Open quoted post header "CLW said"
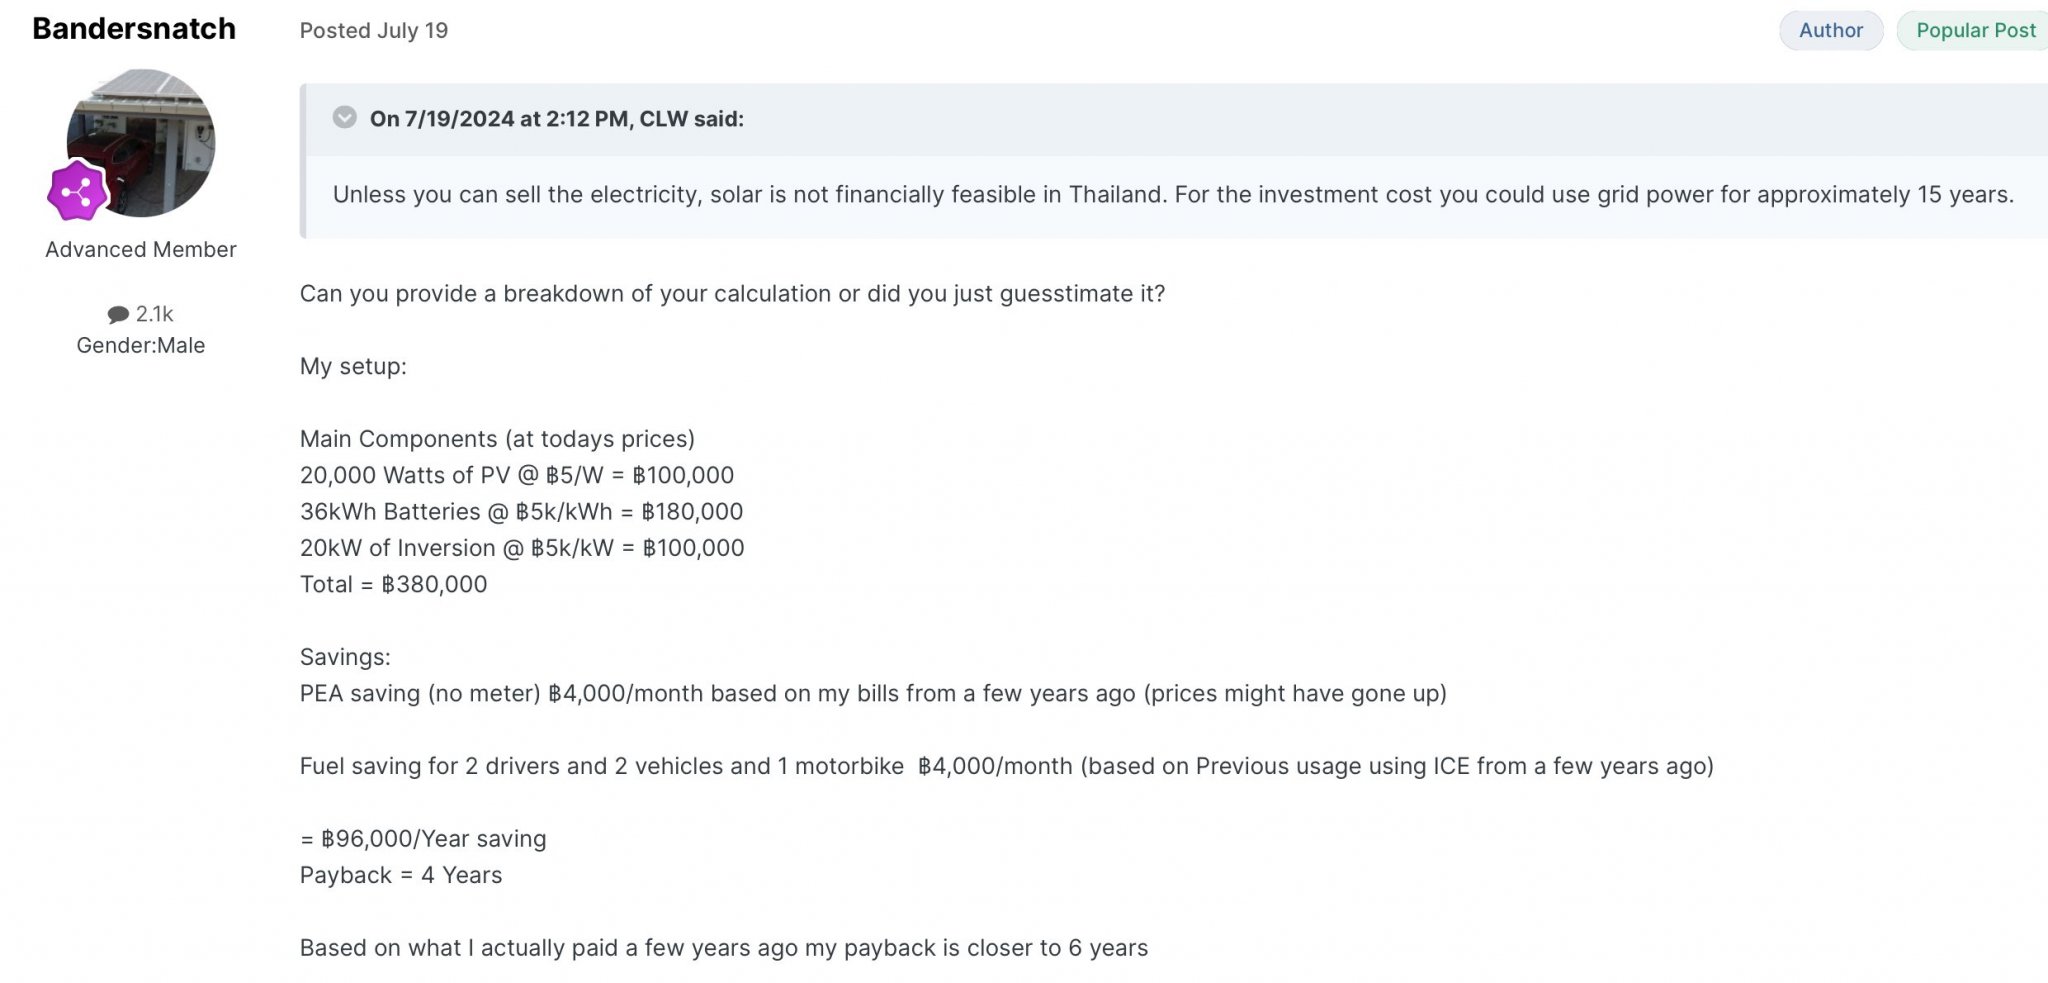This screenshot has width=2048, height=983. (x=556, y=119)
